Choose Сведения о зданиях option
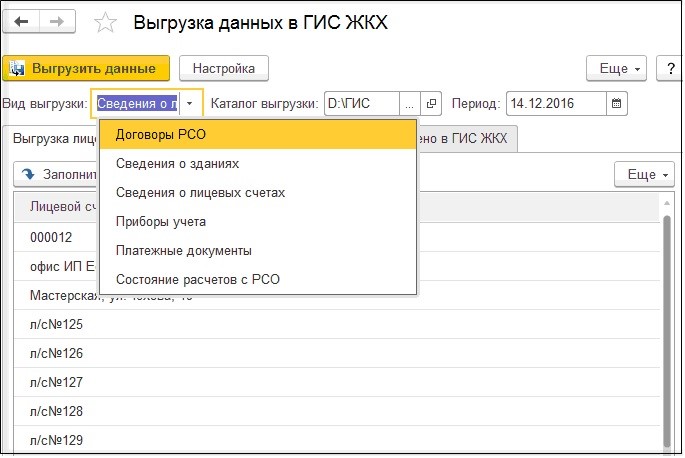Screen dimensions: 685x458 point(177,163)
